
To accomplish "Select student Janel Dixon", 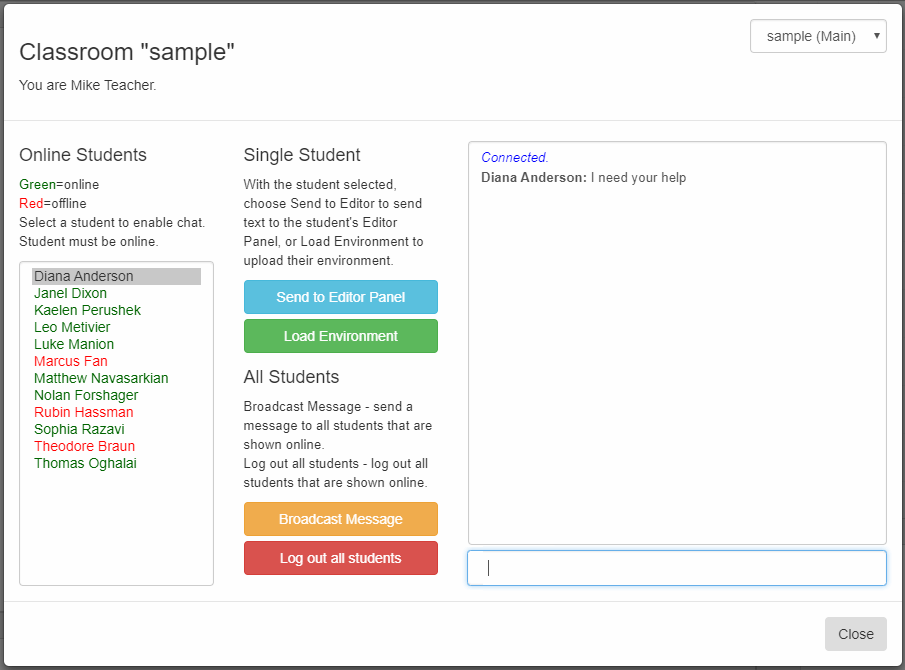I will tap(70, 293).
